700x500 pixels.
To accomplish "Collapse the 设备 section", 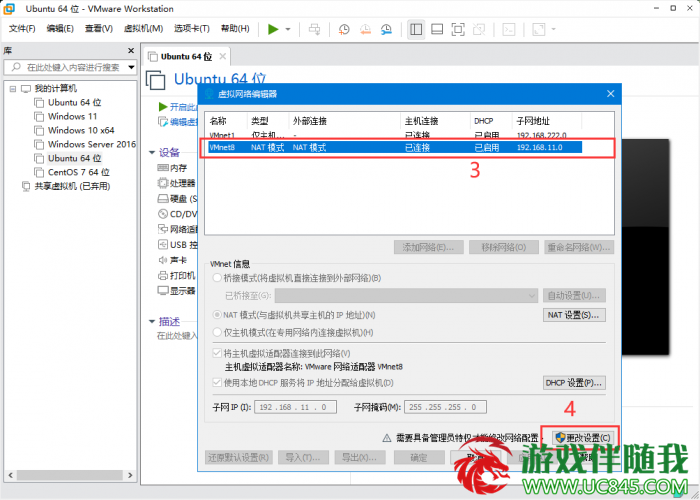I will [x=152, y=152].
